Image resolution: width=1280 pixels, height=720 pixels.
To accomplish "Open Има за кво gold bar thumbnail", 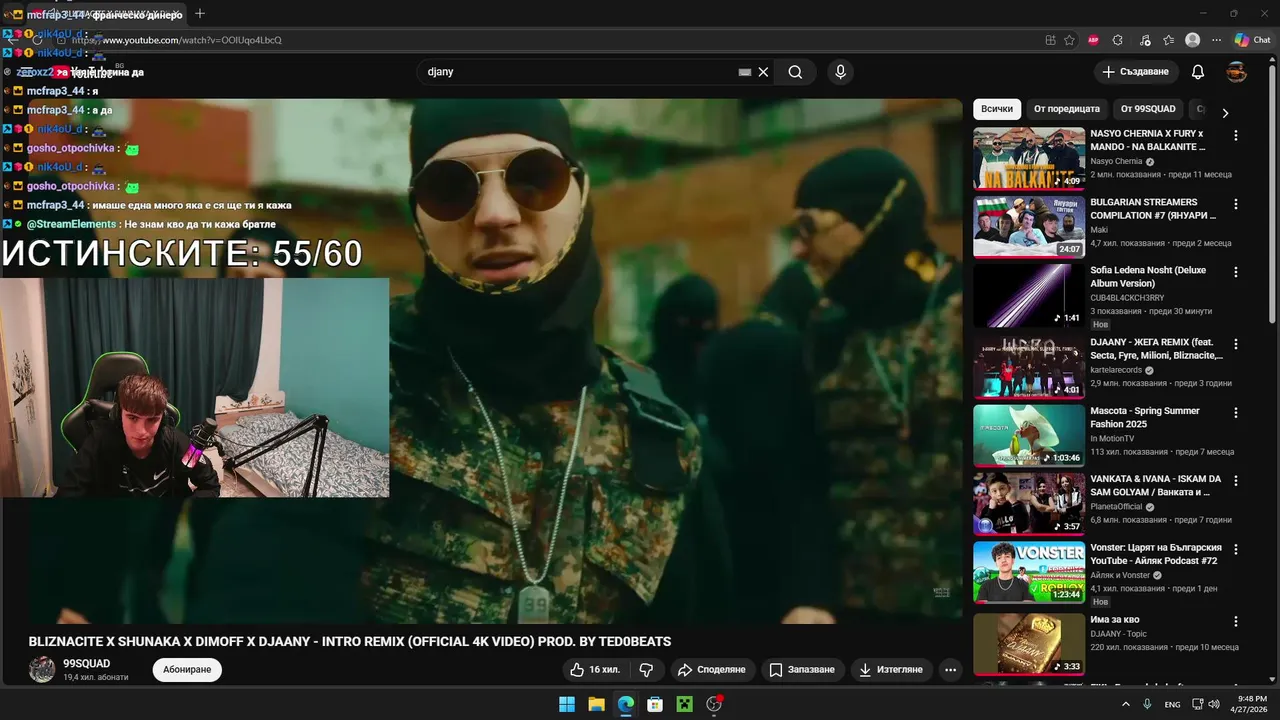I will 1029,644.
